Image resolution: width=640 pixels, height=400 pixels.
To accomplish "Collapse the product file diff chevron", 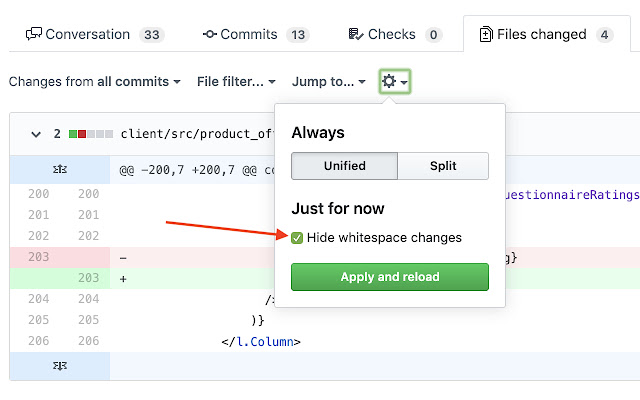I will [37, 133].
